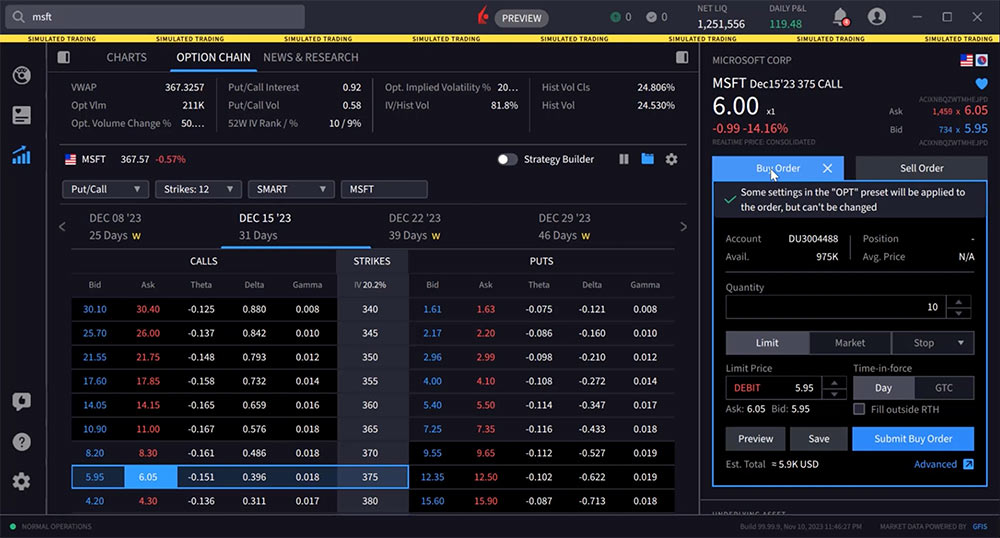Show next expiration dates arrow

684,226
